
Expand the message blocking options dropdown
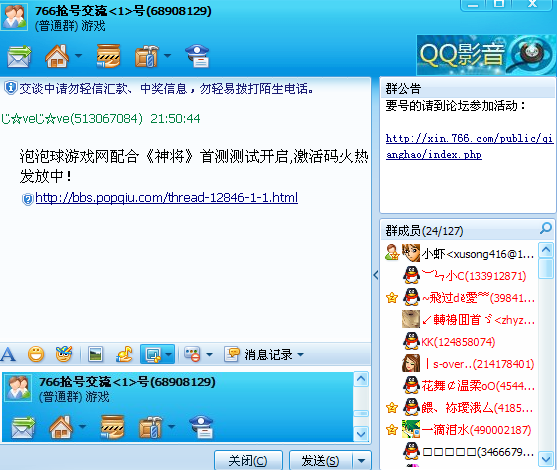tap(209, 355)
